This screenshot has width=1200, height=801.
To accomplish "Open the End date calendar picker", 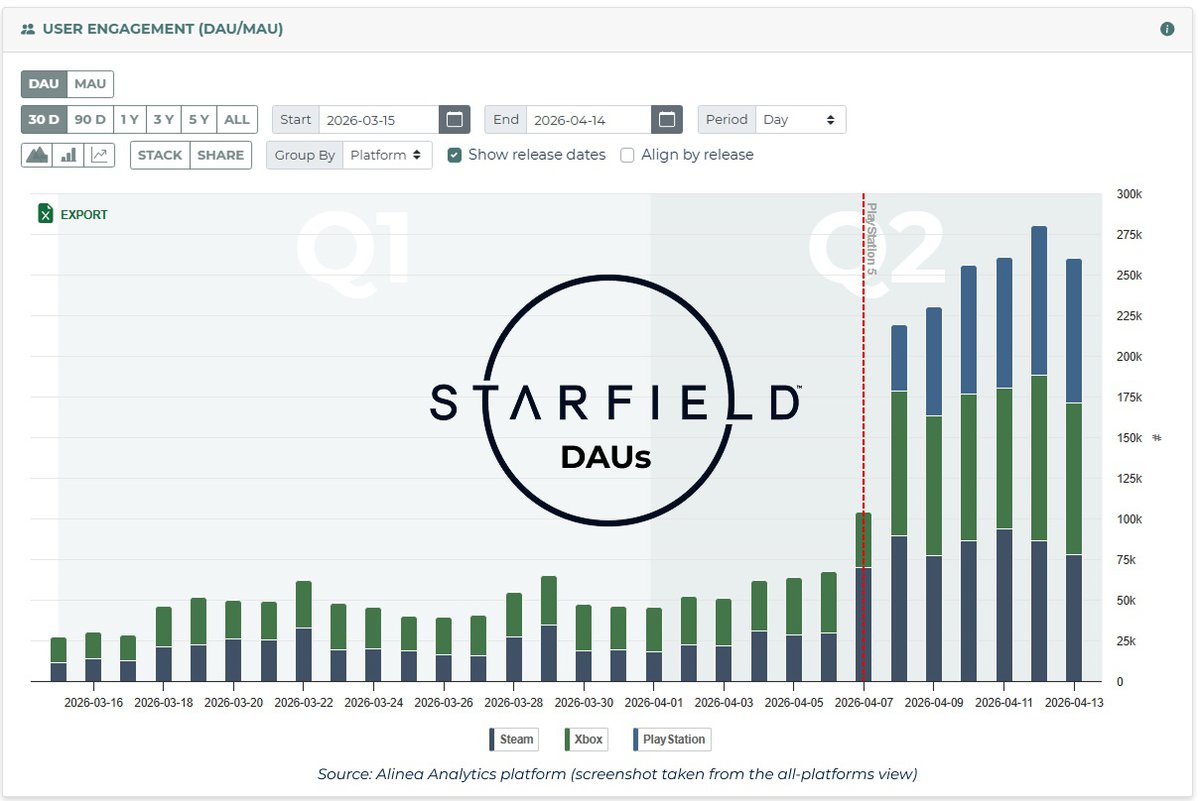I will pyautogui.click(x=666, y=120).
